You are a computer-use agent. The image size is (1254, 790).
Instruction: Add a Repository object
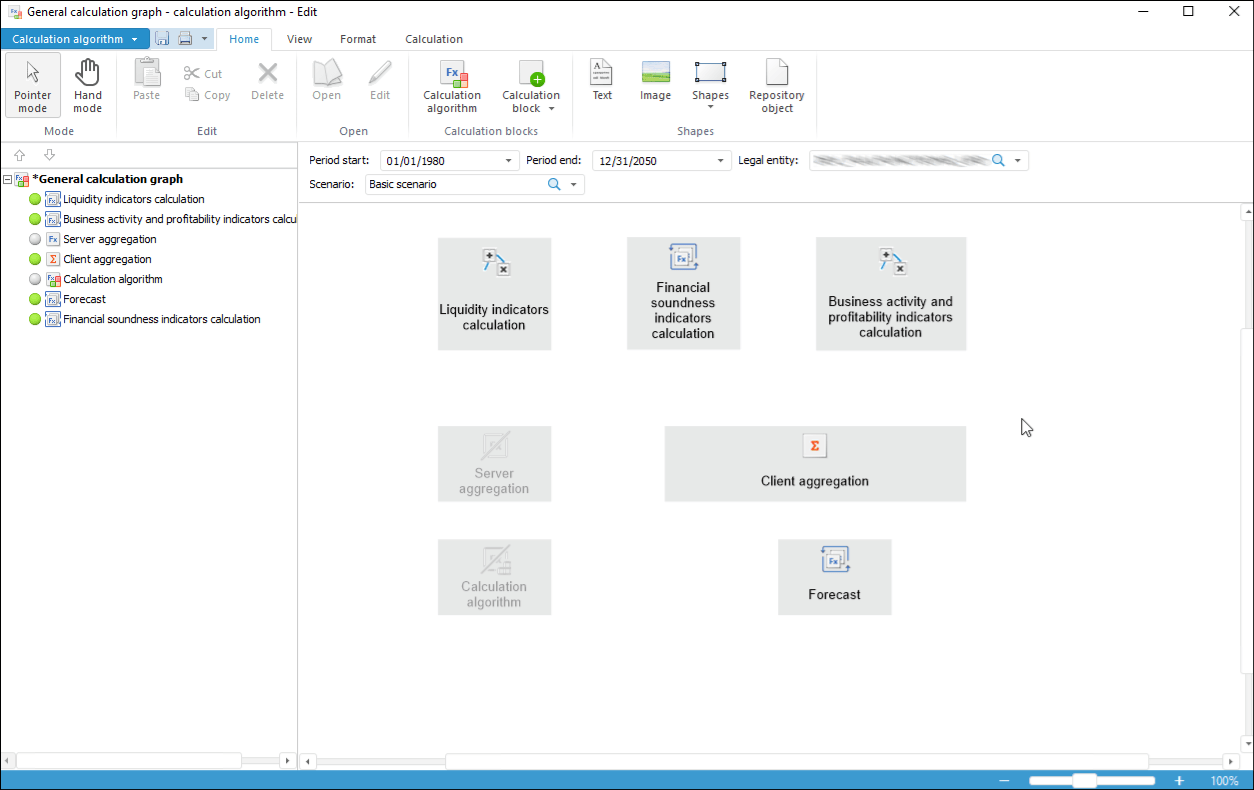tap(776, 85)
